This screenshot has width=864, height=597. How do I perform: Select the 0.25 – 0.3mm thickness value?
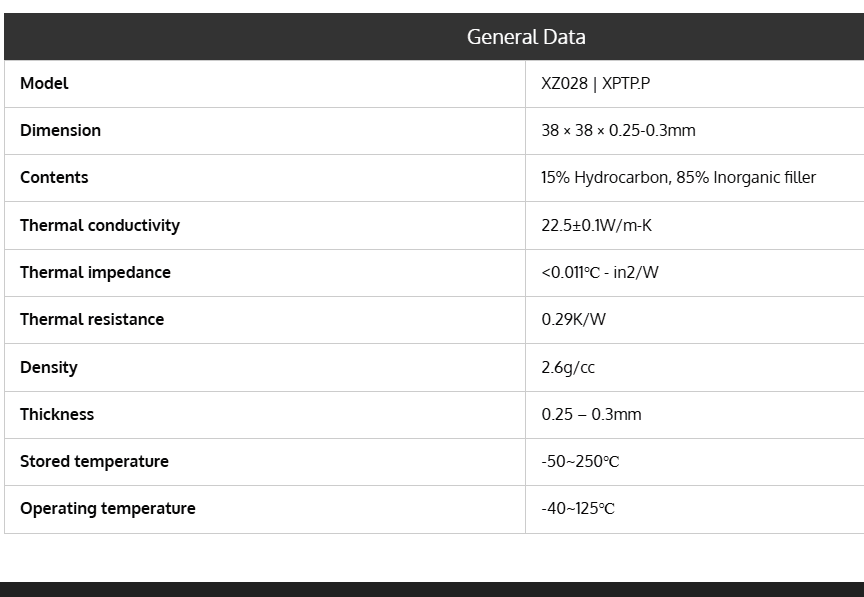pos(591,415)
